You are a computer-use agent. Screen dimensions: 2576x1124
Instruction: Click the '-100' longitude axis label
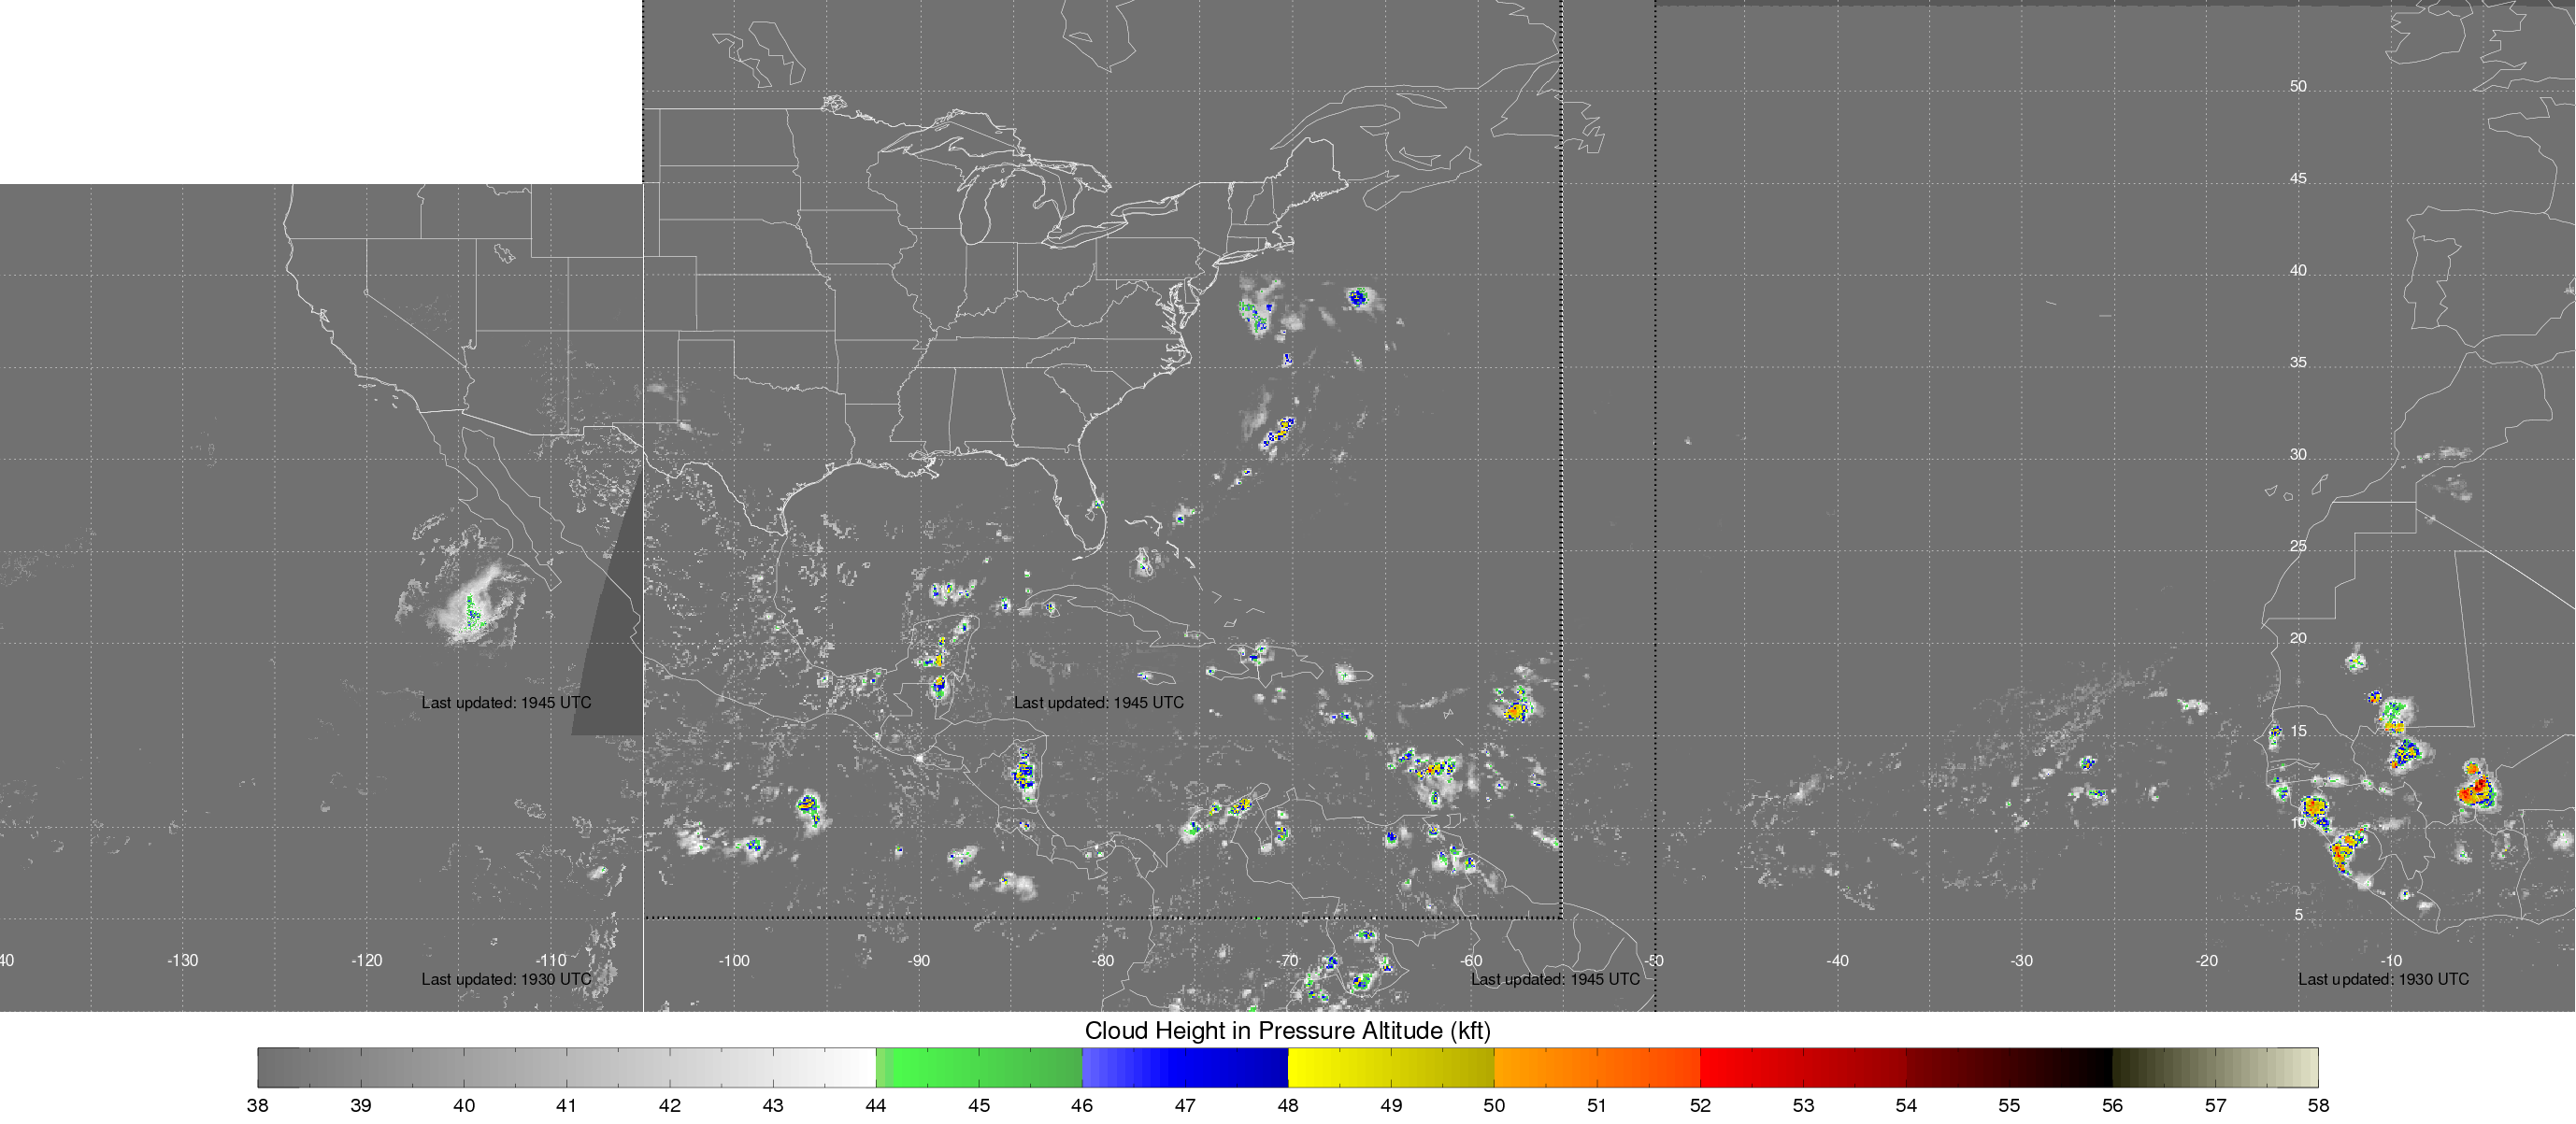click(x=733, y=960)
